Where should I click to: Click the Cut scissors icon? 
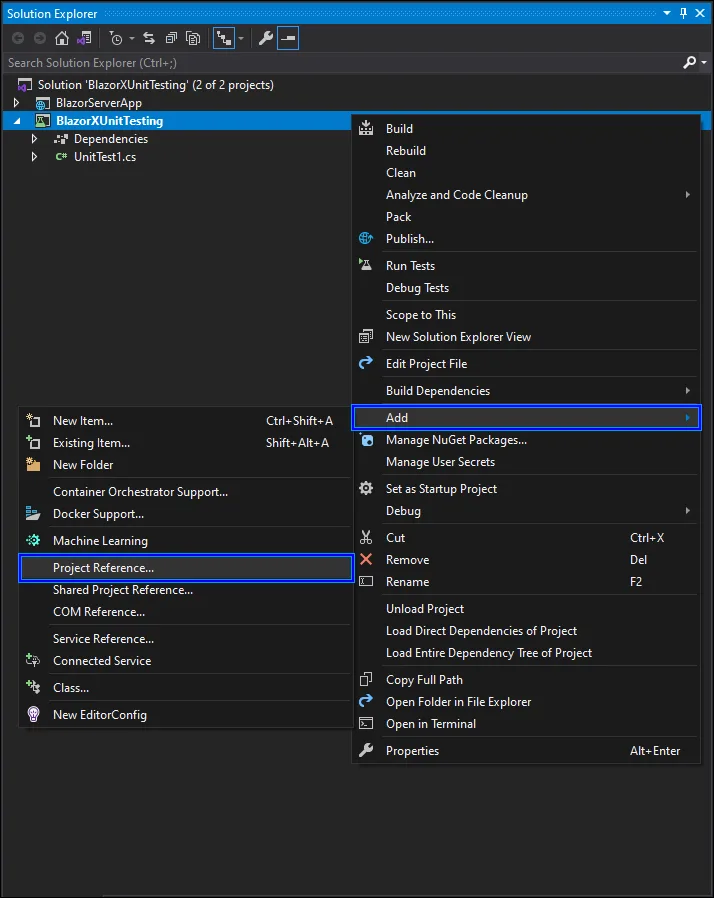click(x=367, y=537)
